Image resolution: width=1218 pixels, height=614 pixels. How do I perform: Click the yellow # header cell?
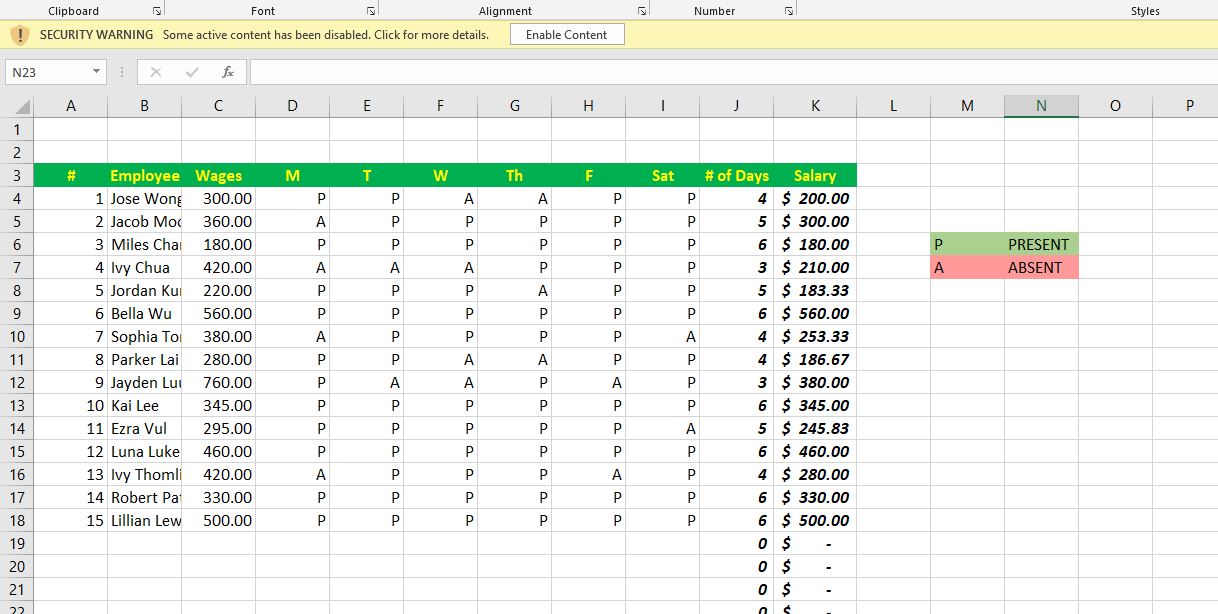point(71,176)
